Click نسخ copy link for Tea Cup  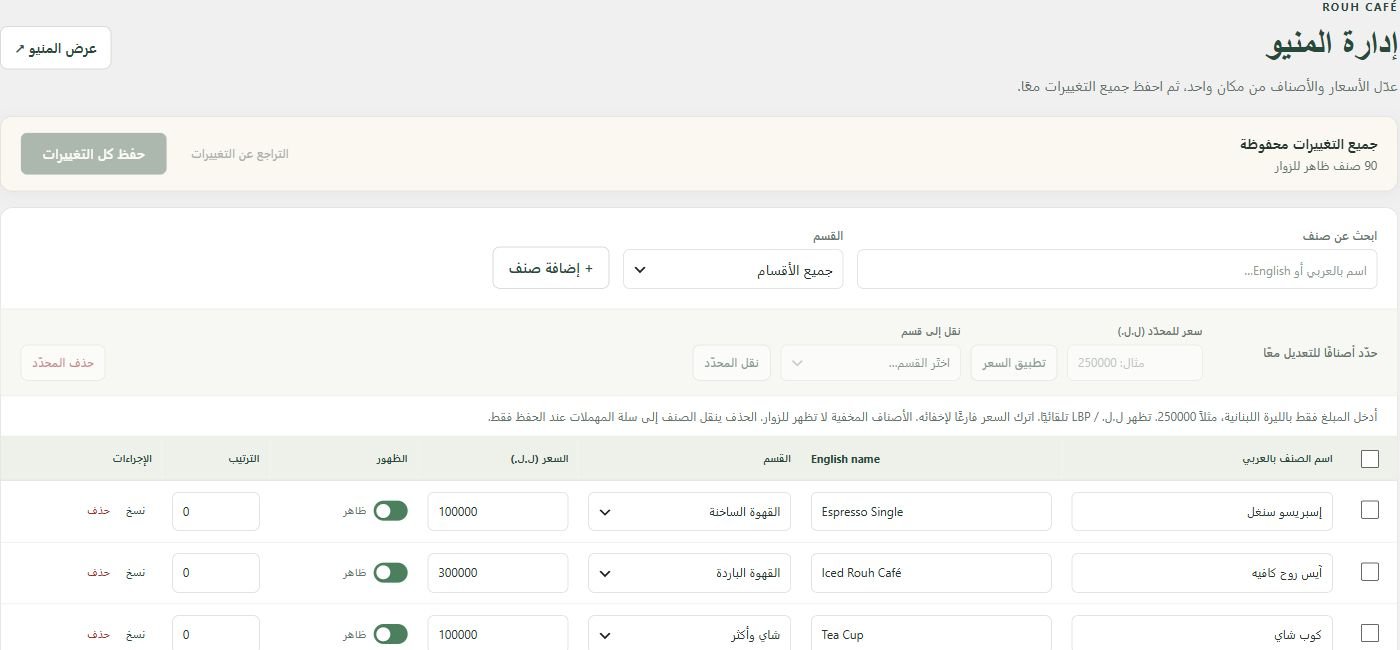tap(135, 634)
